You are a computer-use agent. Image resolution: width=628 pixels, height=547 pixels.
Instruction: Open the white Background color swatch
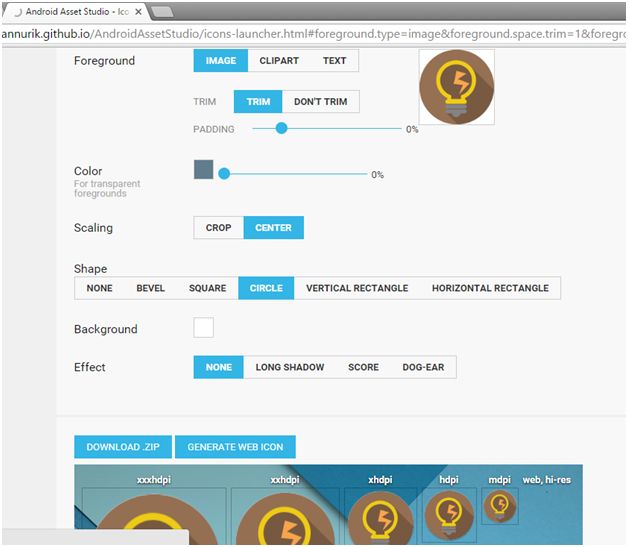pos(203,328)
